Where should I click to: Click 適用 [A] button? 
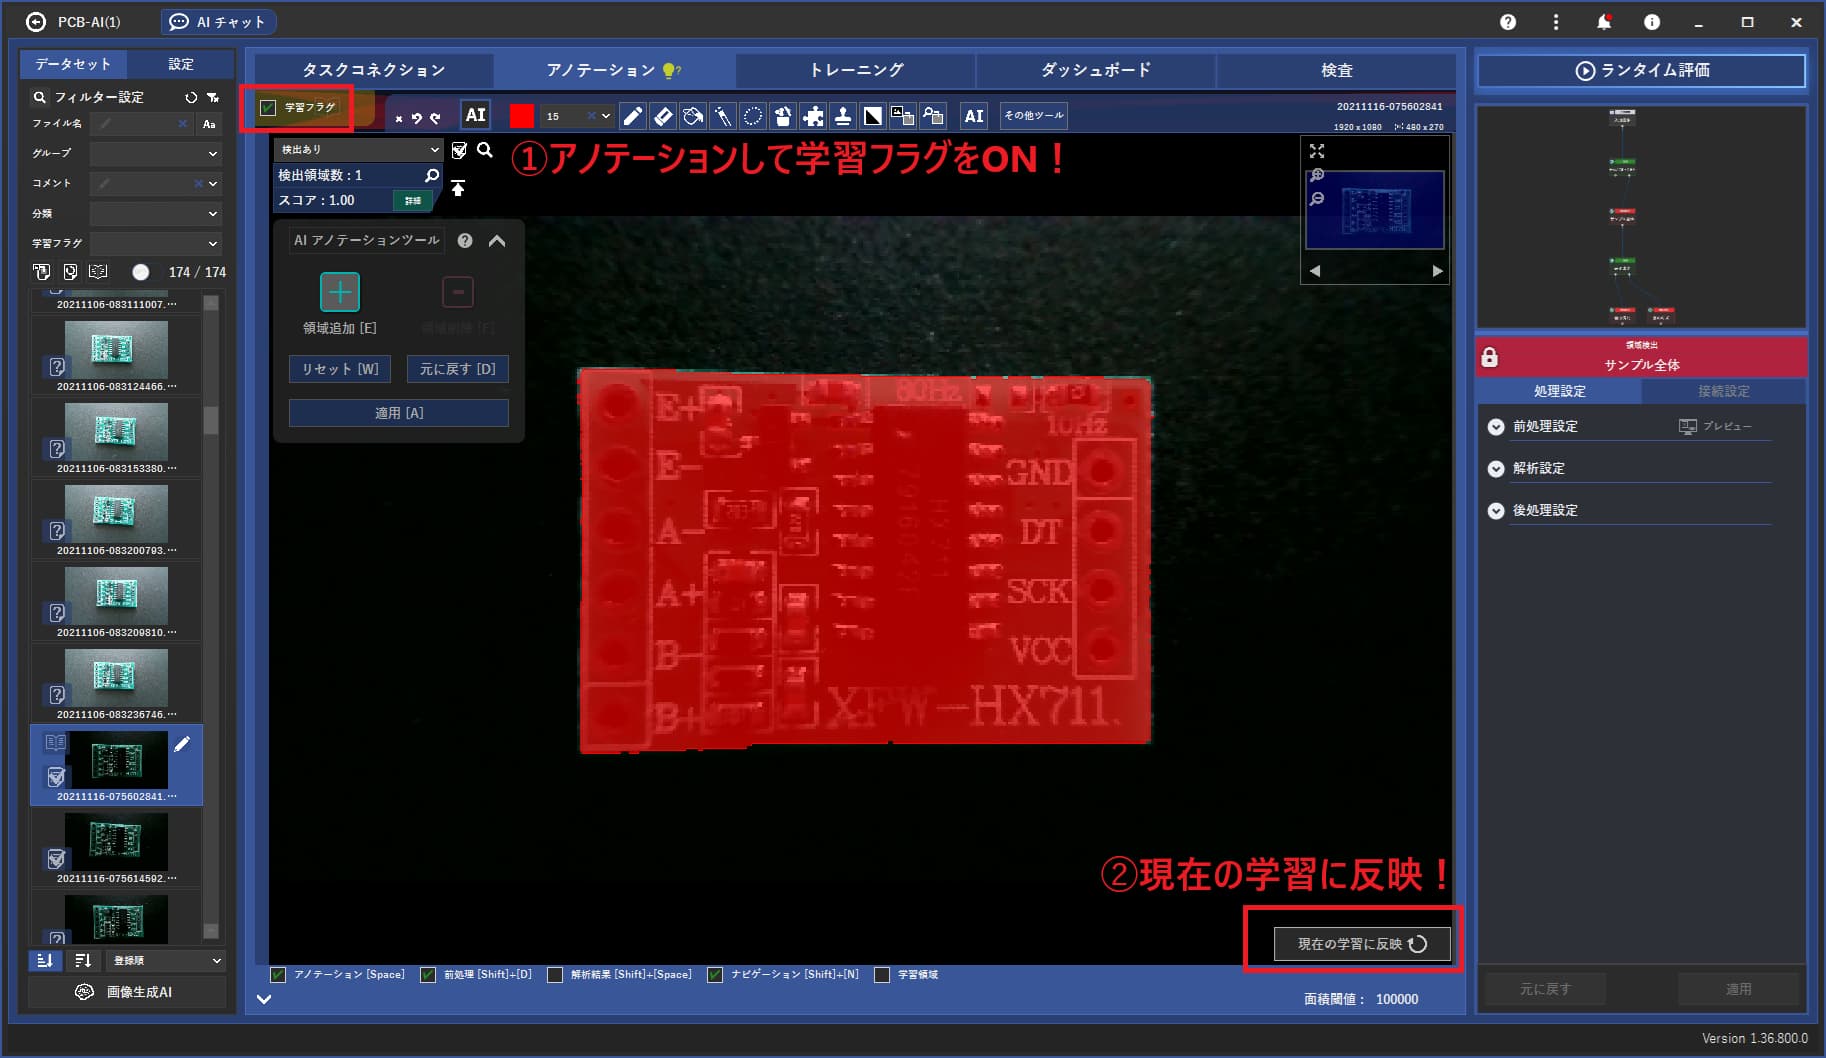click(x=399, y=413)
